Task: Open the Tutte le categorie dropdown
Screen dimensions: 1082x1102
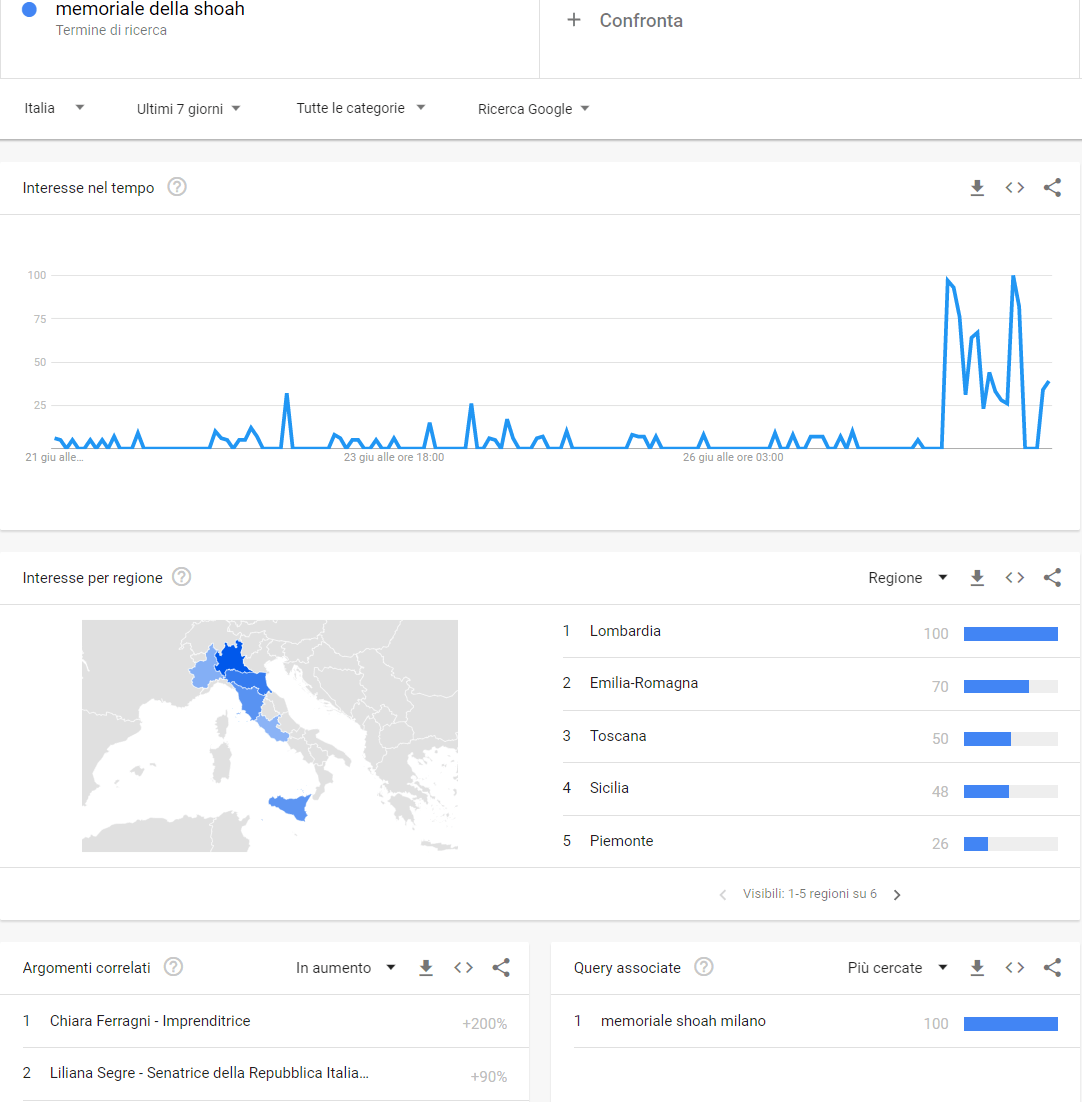Action: tap(360, 108)
